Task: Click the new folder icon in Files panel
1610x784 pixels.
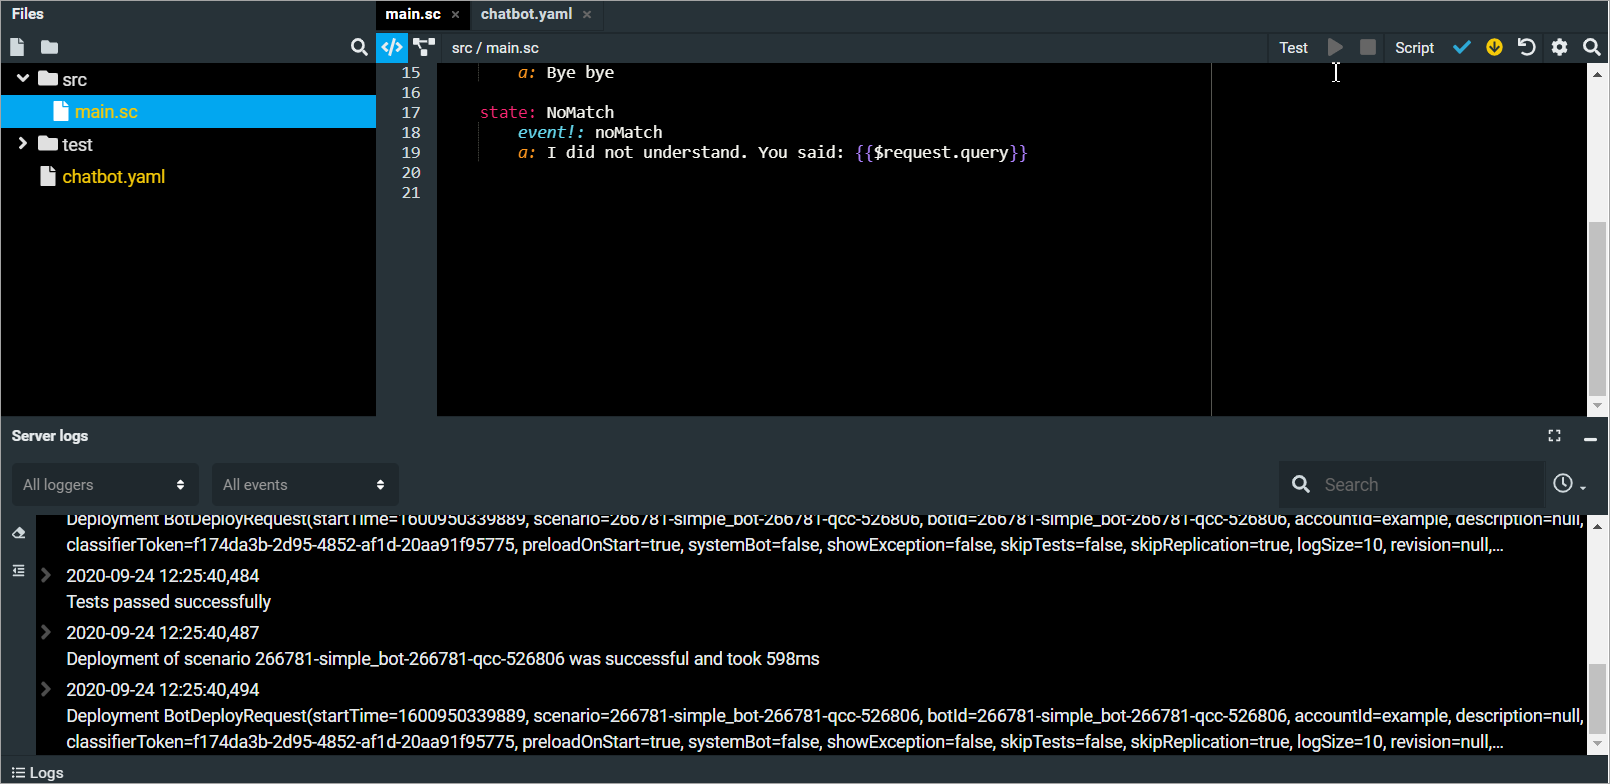Action: tap(49, 47)
